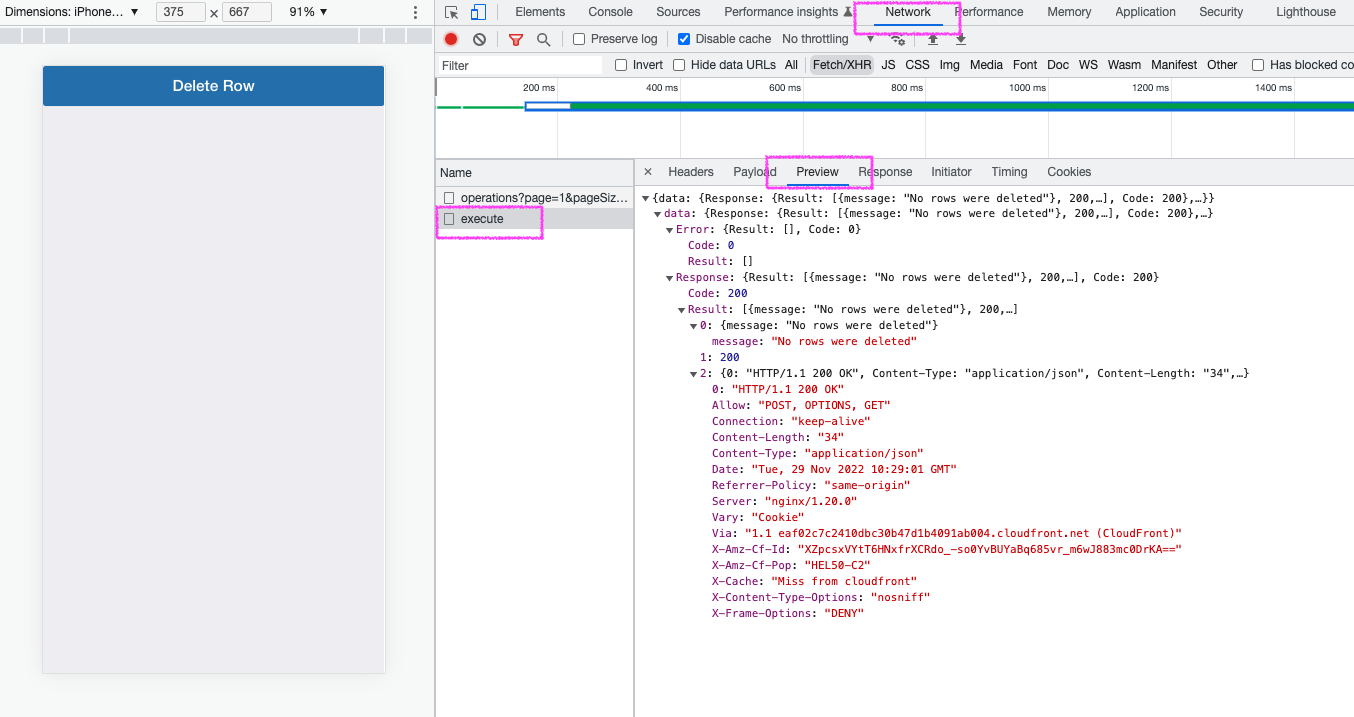Open the Application tab

pos(1145,12)
